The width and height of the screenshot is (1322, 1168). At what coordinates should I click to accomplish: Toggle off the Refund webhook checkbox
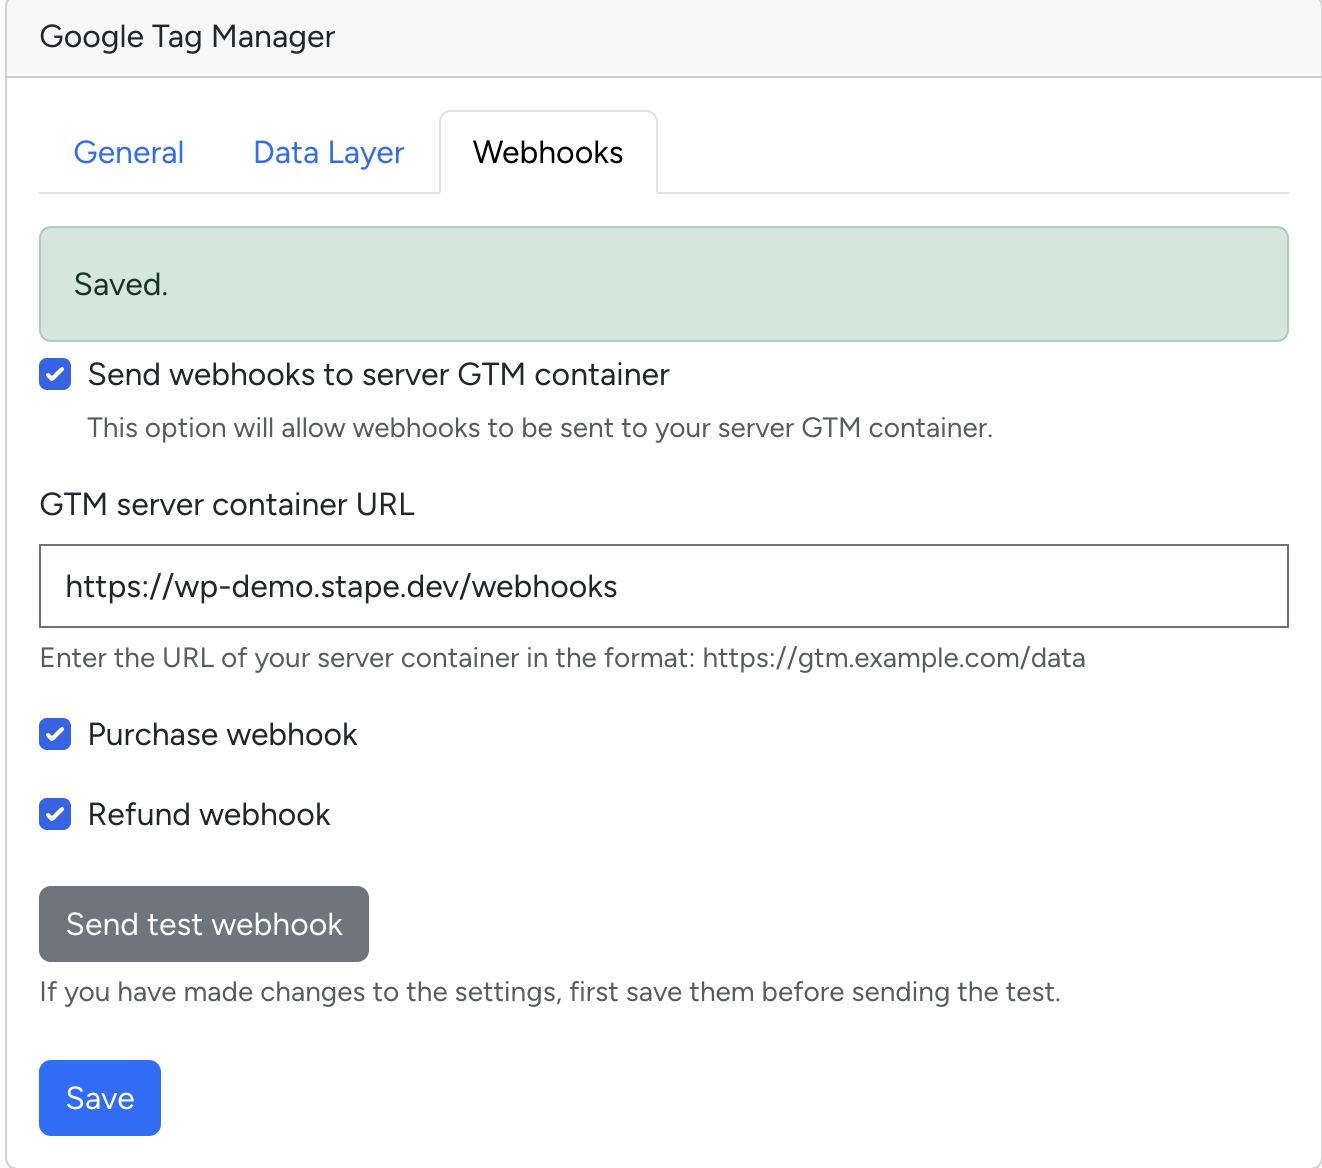coord(55,814)
